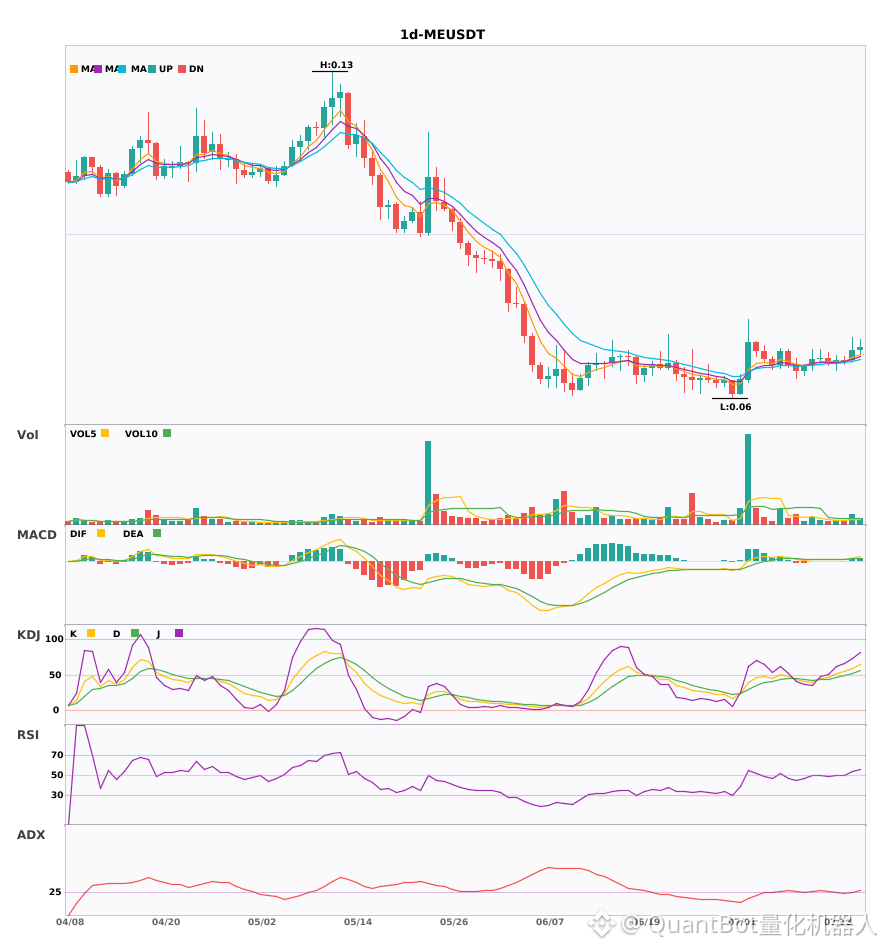Click the green VOL10 legend swatch

pos(167,433)
